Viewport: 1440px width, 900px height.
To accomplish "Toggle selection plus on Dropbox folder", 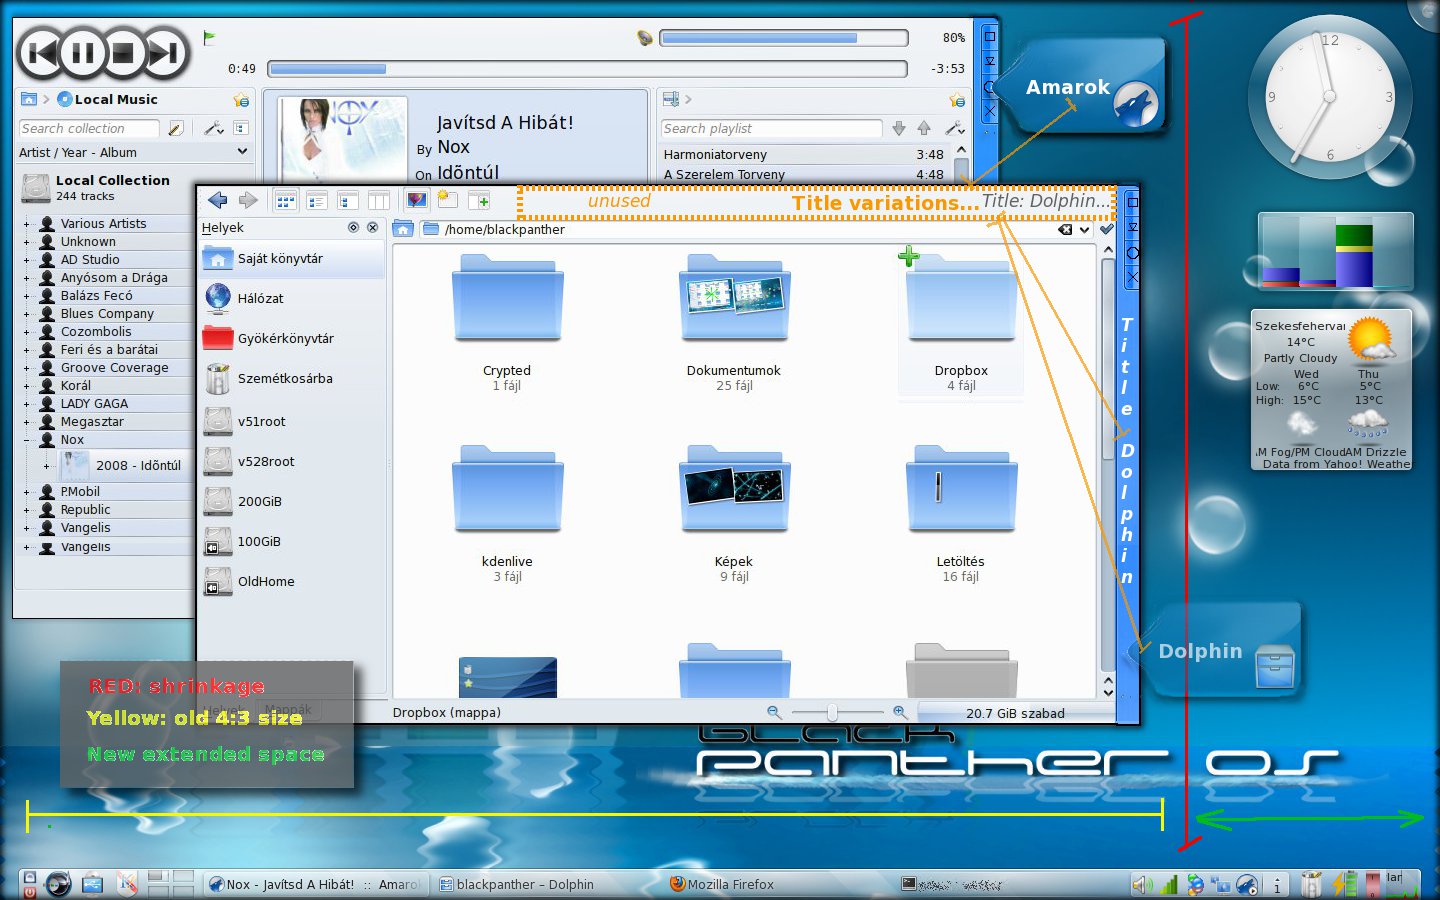I will 908,257.
